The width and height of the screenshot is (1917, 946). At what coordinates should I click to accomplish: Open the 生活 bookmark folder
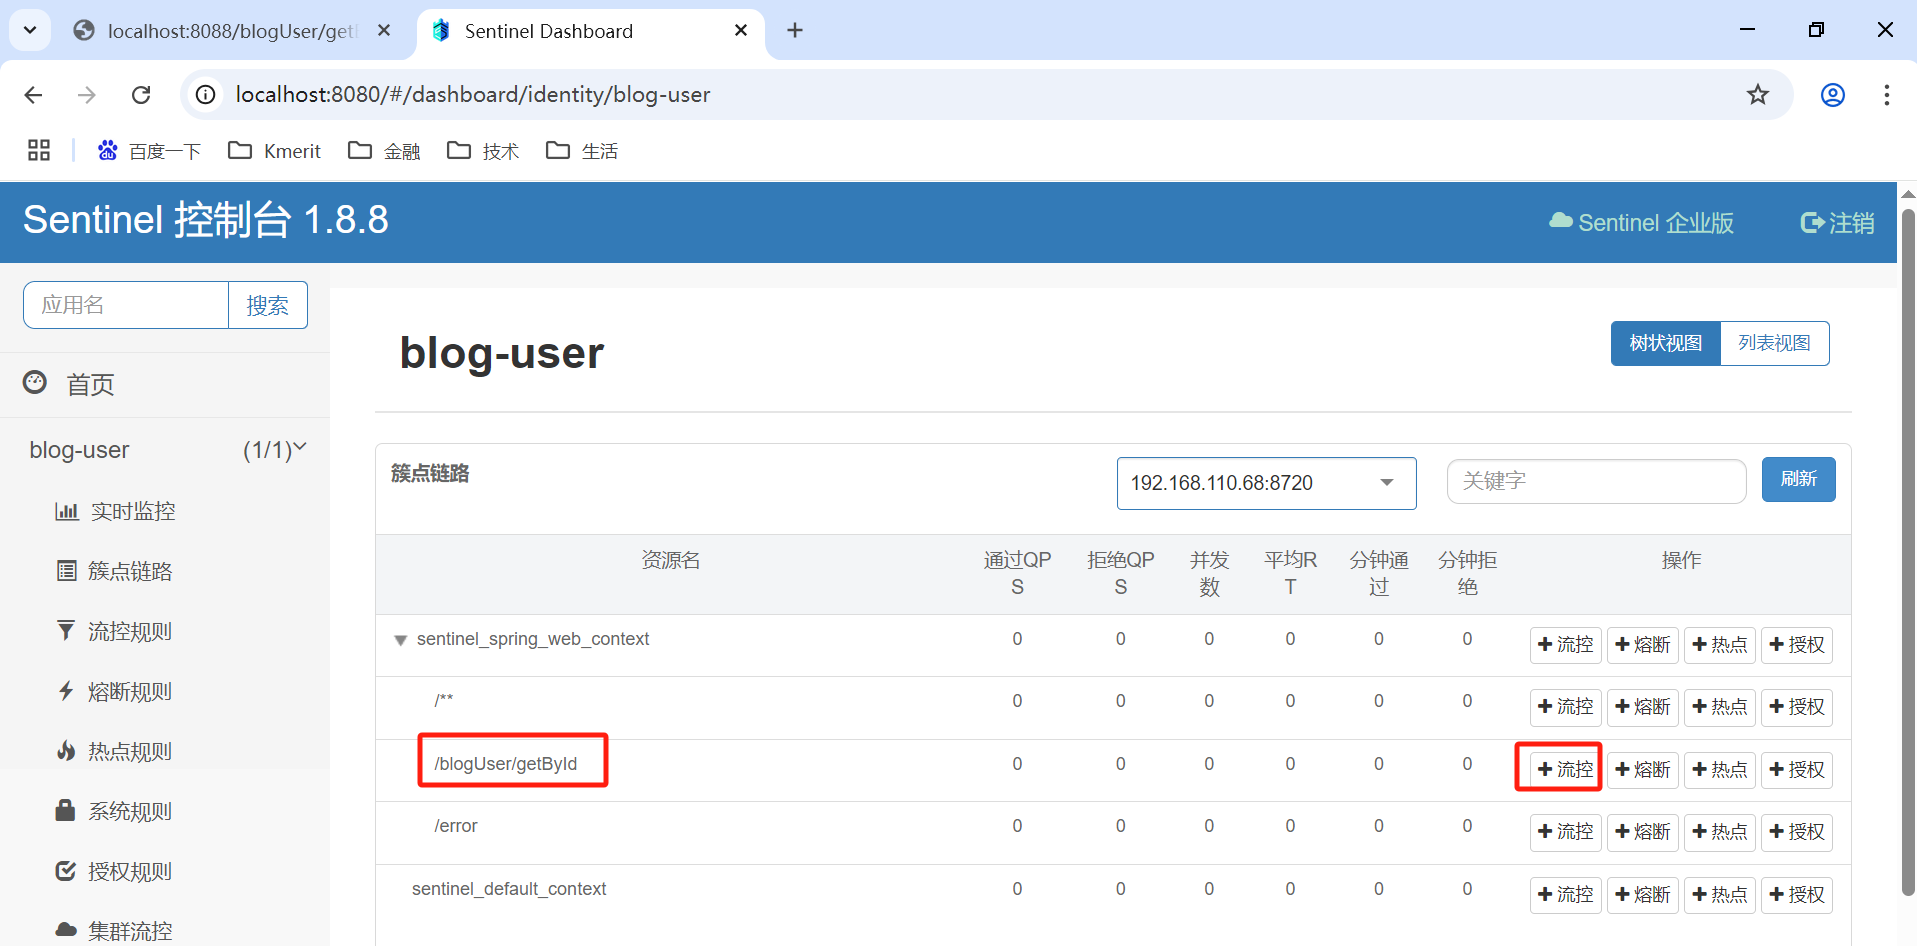click(582, 151)
